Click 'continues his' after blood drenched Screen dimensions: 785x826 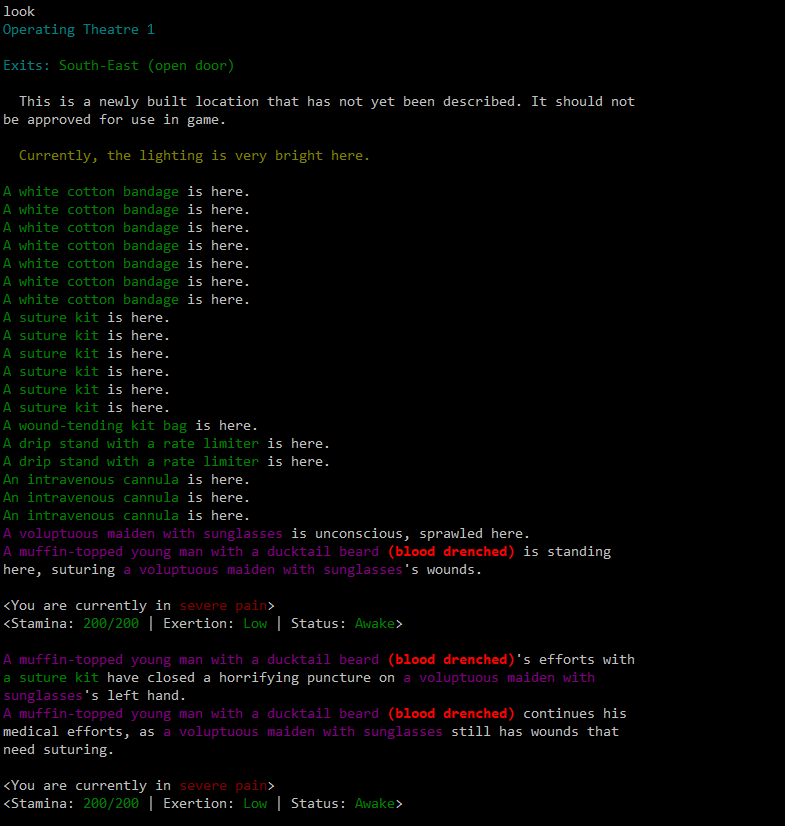[575, 714]
